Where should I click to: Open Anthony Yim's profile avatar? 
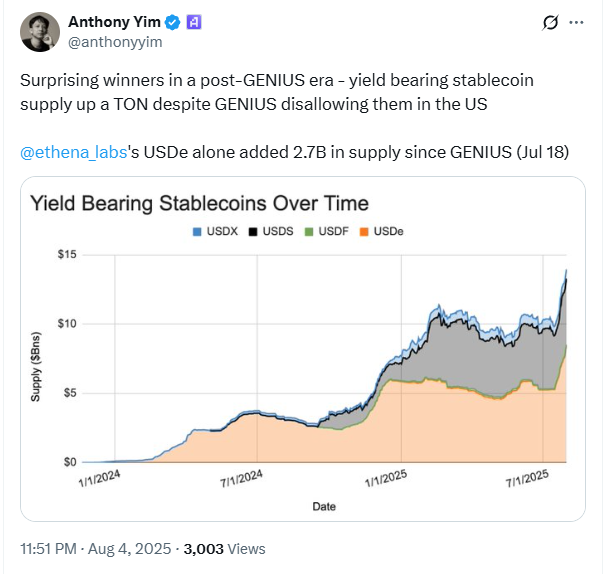click(x=40, y=32)
